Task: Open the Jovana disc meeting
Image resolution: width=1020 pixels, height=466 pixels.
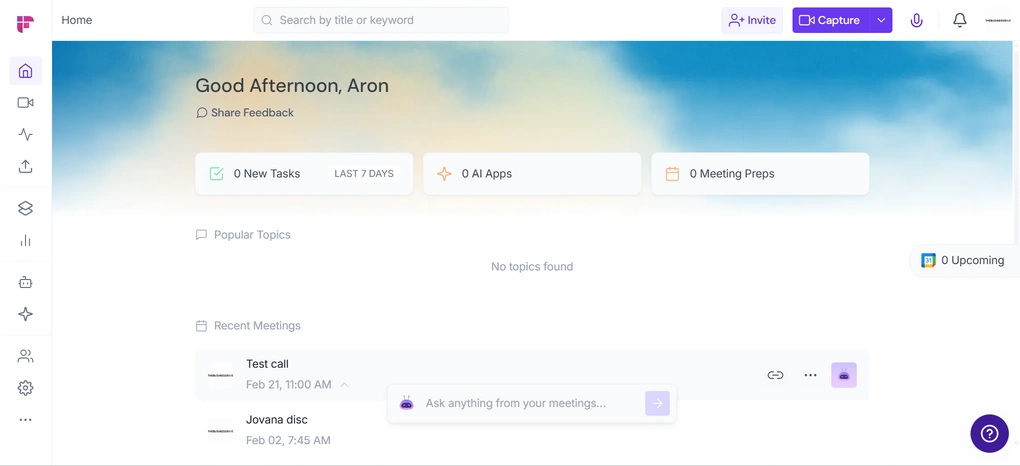Action: 532,430
